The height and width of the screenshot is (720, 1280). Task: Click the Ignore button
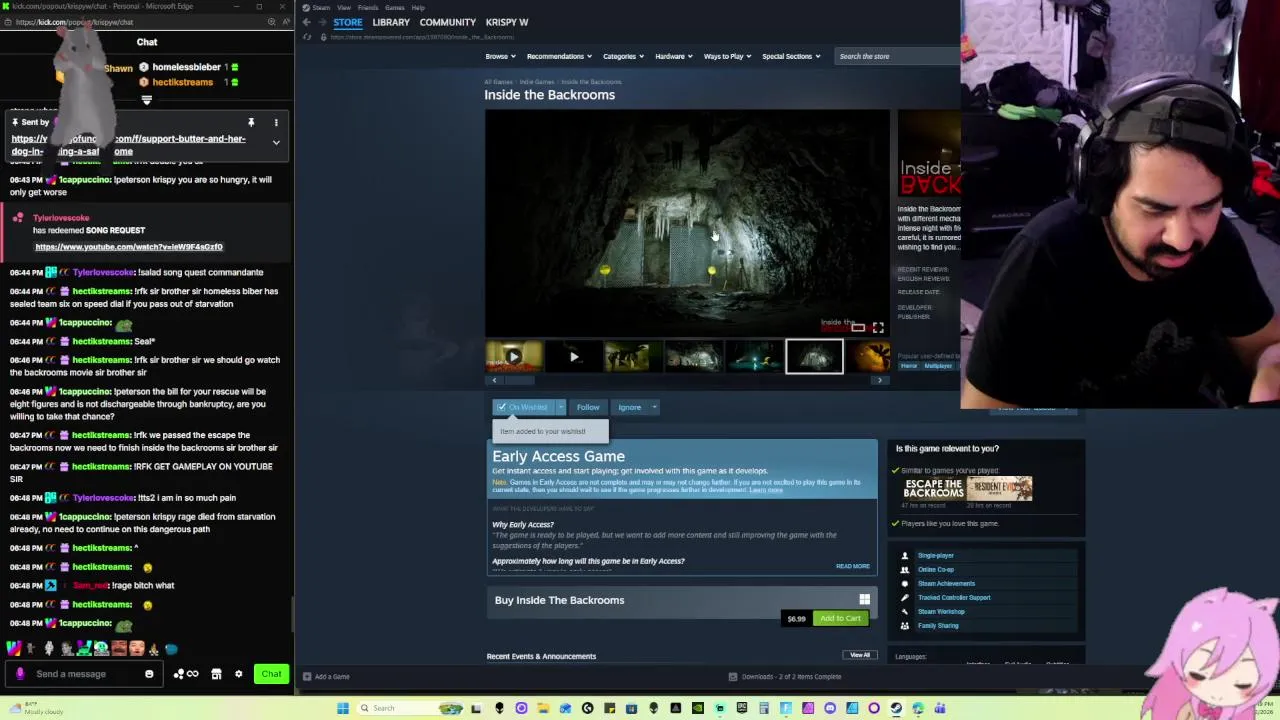(x=629, y=407)
